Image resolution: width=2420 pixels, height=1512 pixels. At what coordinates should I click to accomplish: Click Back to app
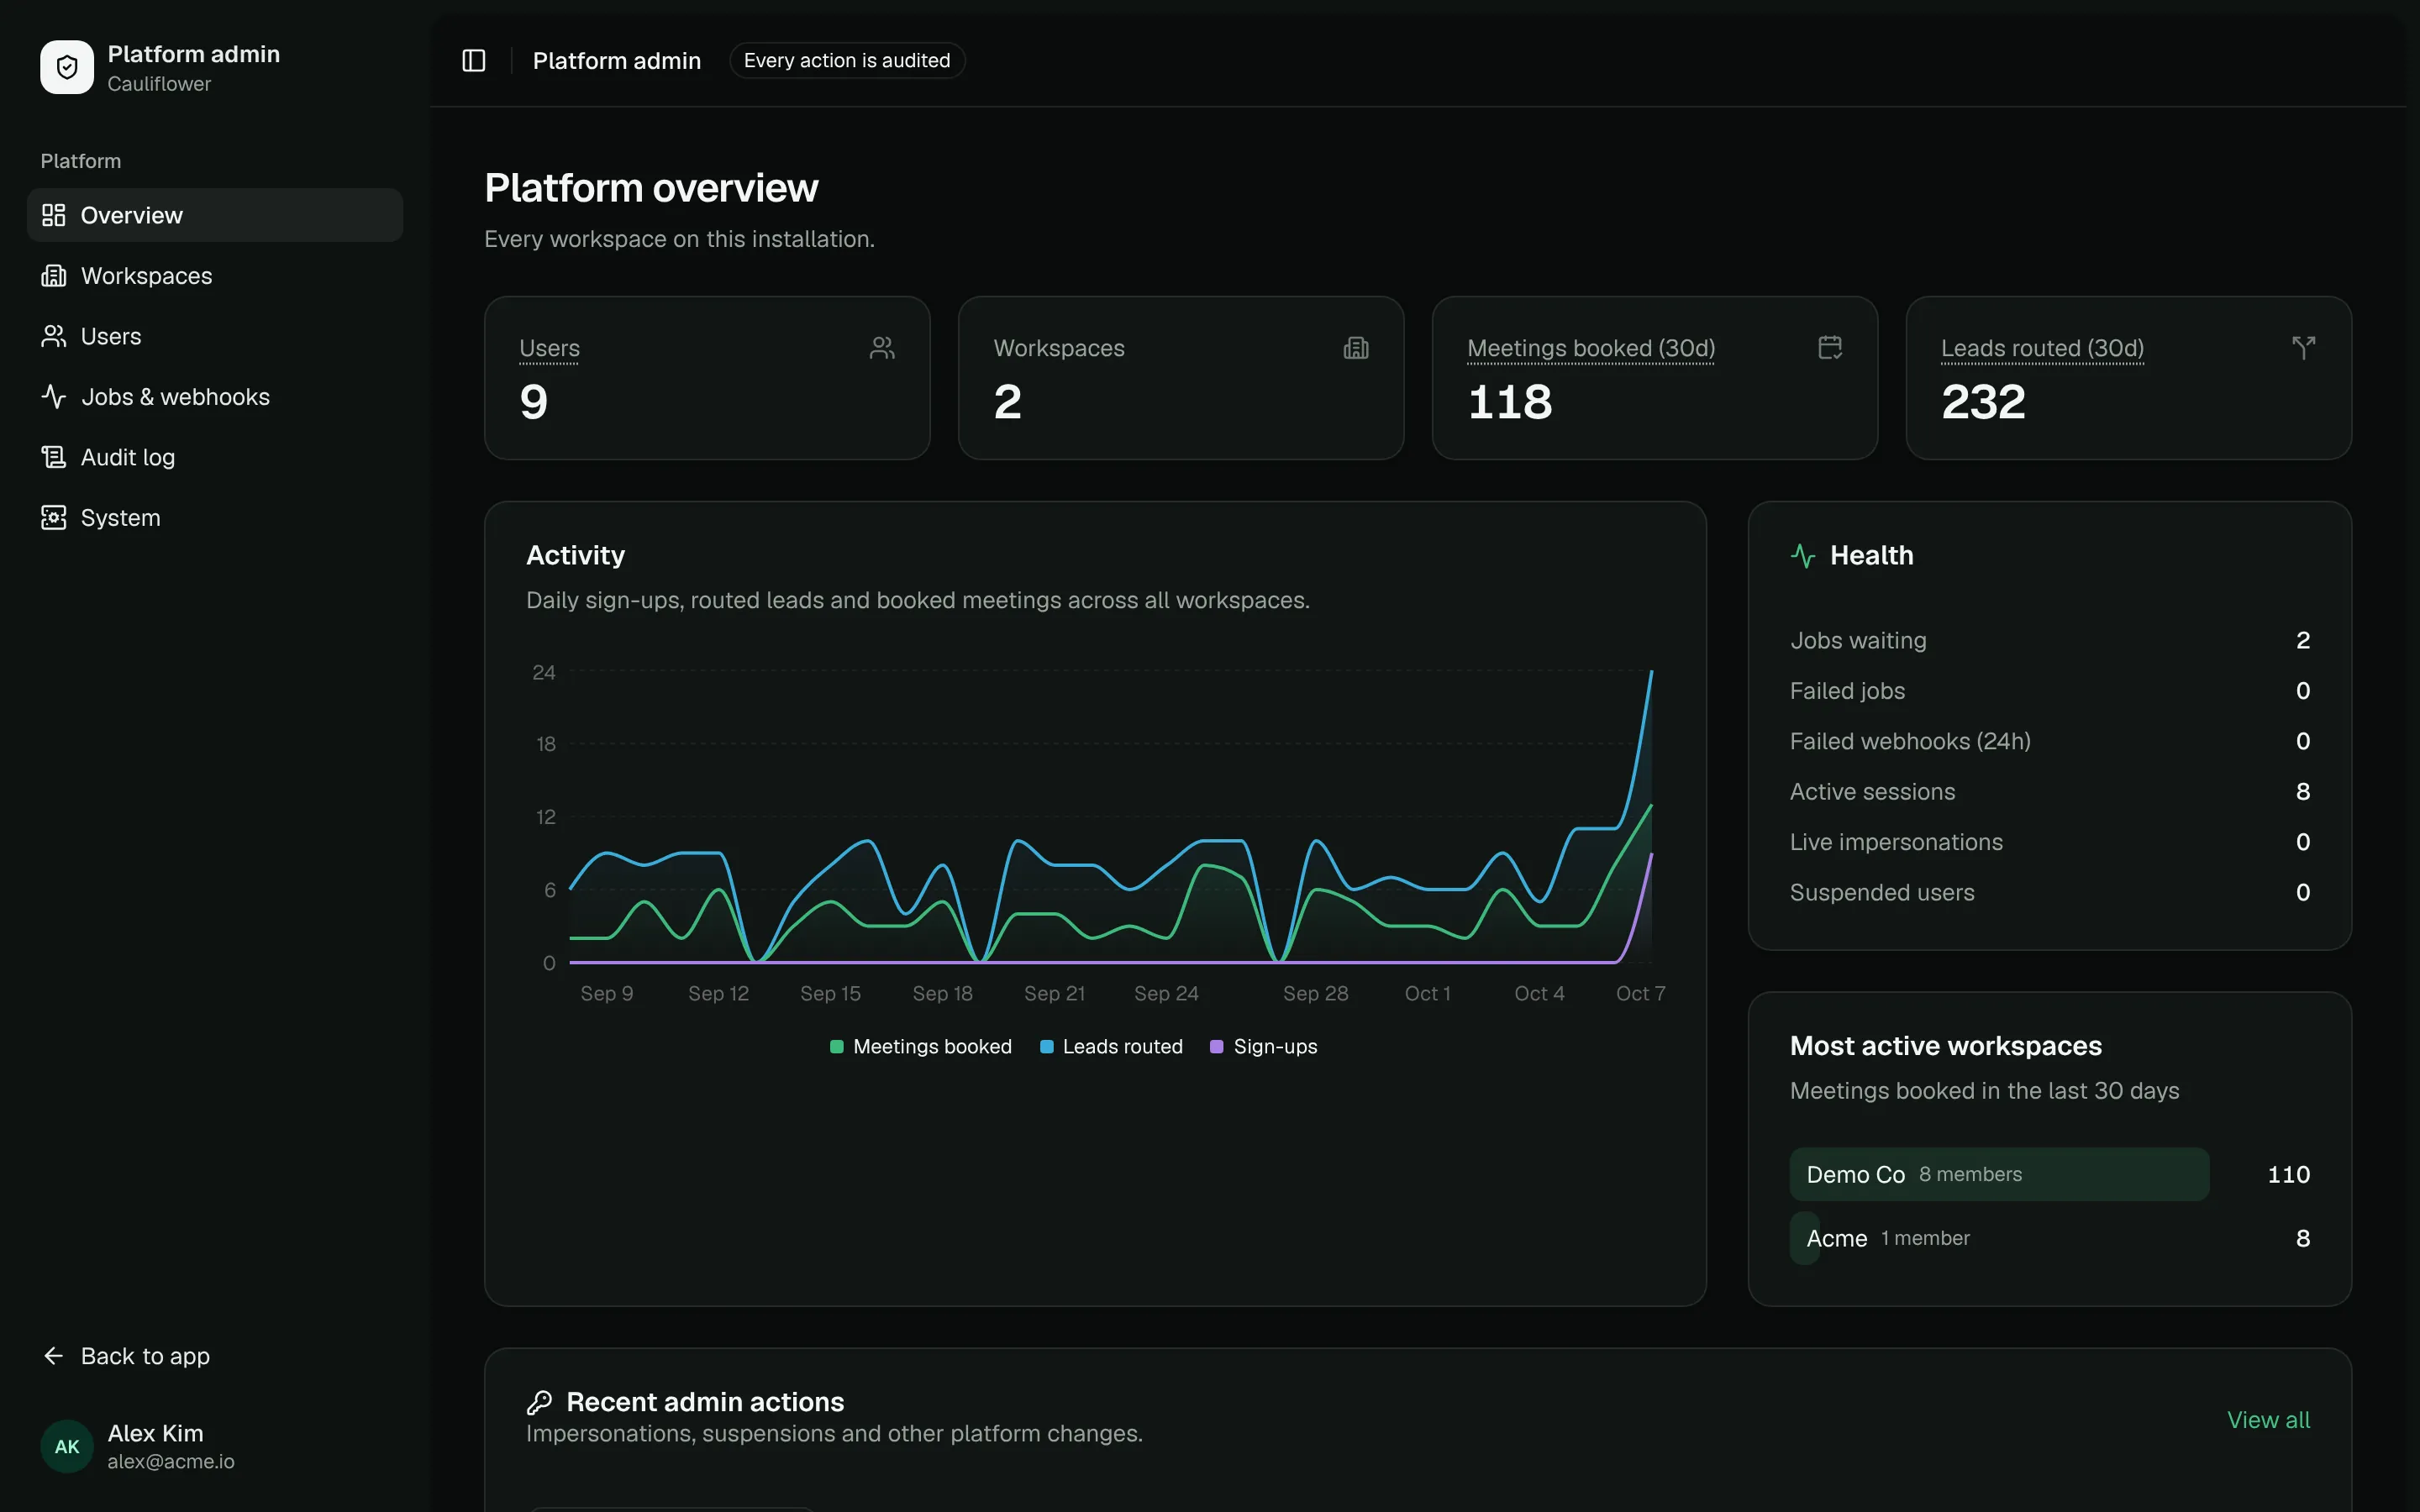(x=215, y=1356)
